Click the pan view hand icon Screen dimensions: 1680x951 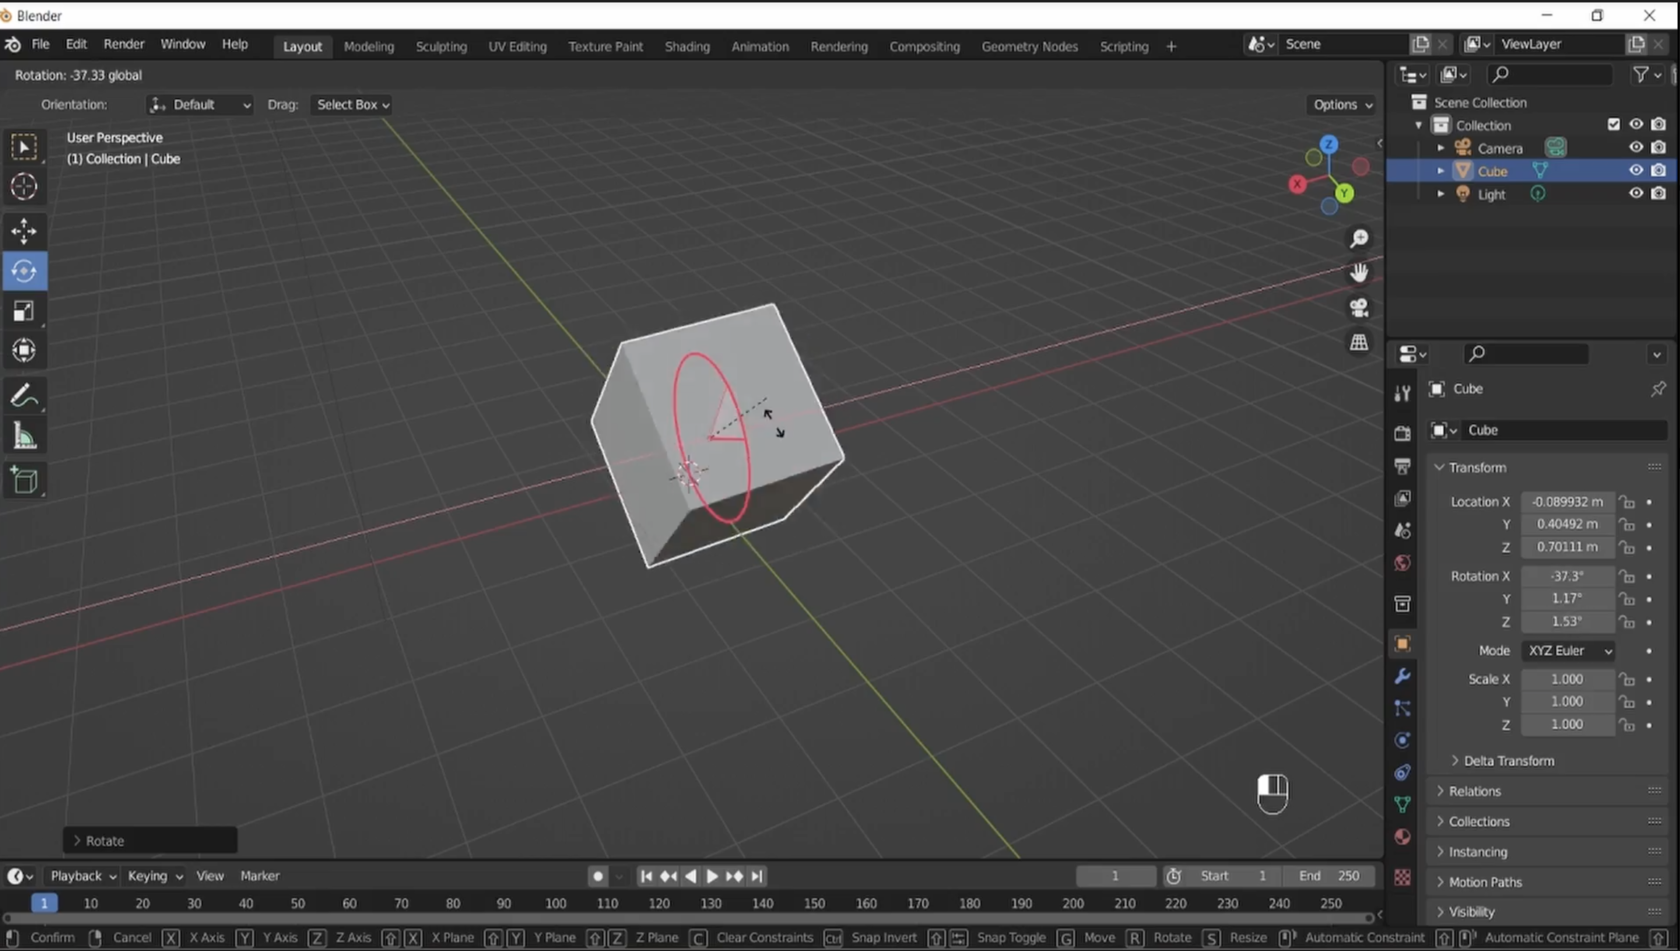pos(1359,273)
